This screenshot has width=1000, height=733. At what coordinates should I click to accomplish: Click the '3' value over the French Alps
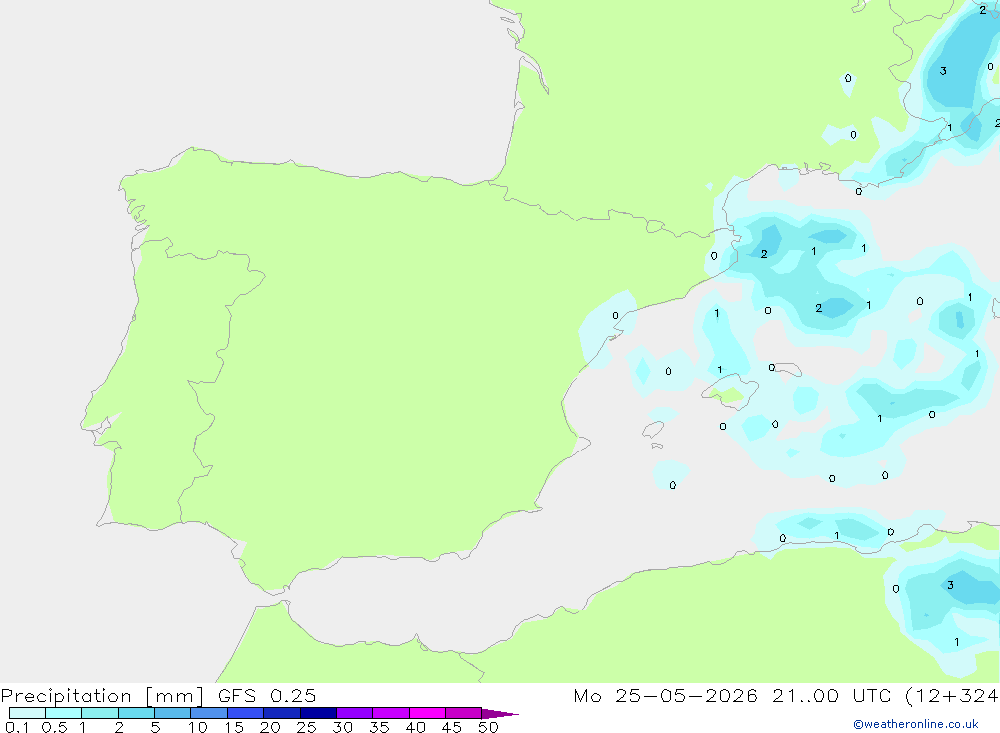[943, 71]
